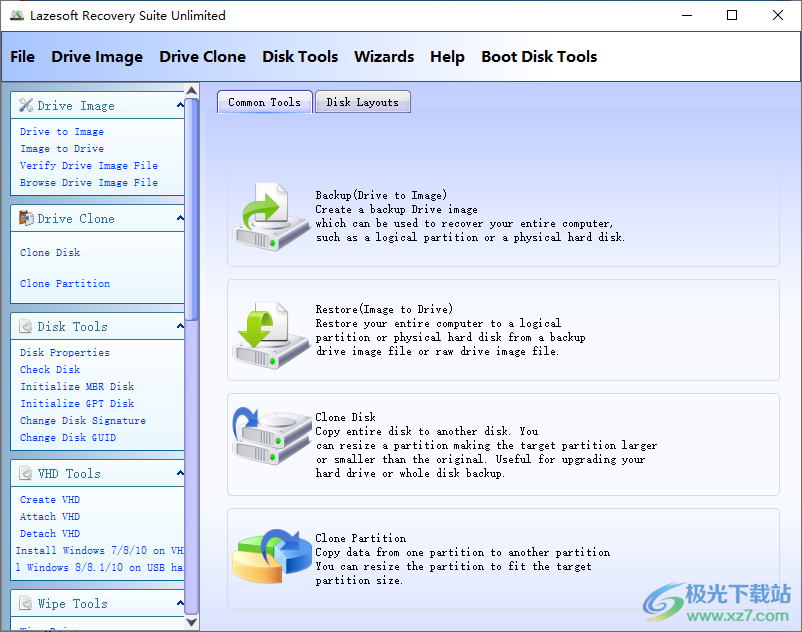Select Change Disk Signature
This screenshot has width=802, height=632.
pyautogui.click(x=82, y=420)
